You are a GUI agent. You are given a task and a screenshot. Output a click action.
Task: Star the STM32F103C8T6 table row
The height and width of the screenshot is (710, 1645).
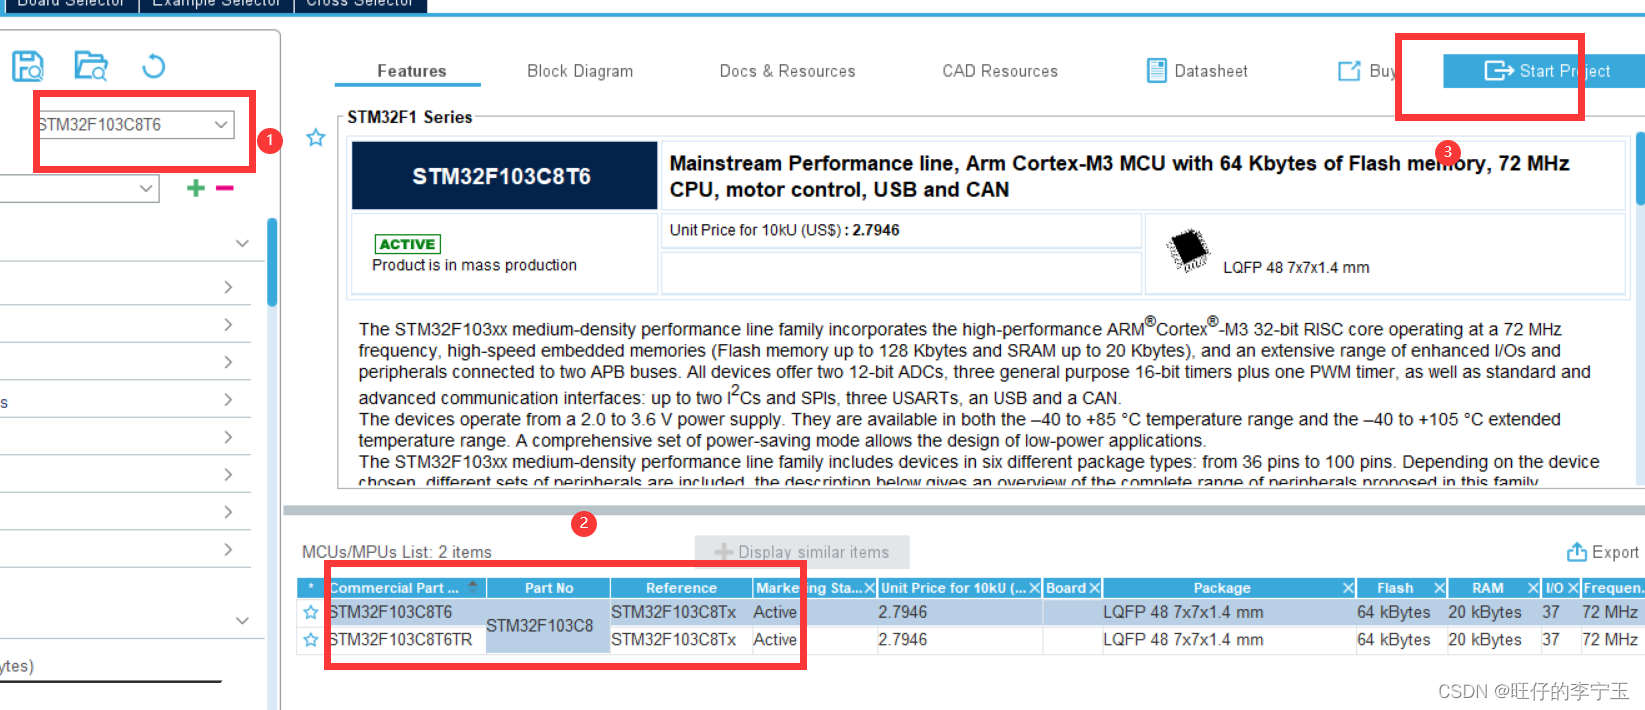pyautogui.click(x=311, y=612)
